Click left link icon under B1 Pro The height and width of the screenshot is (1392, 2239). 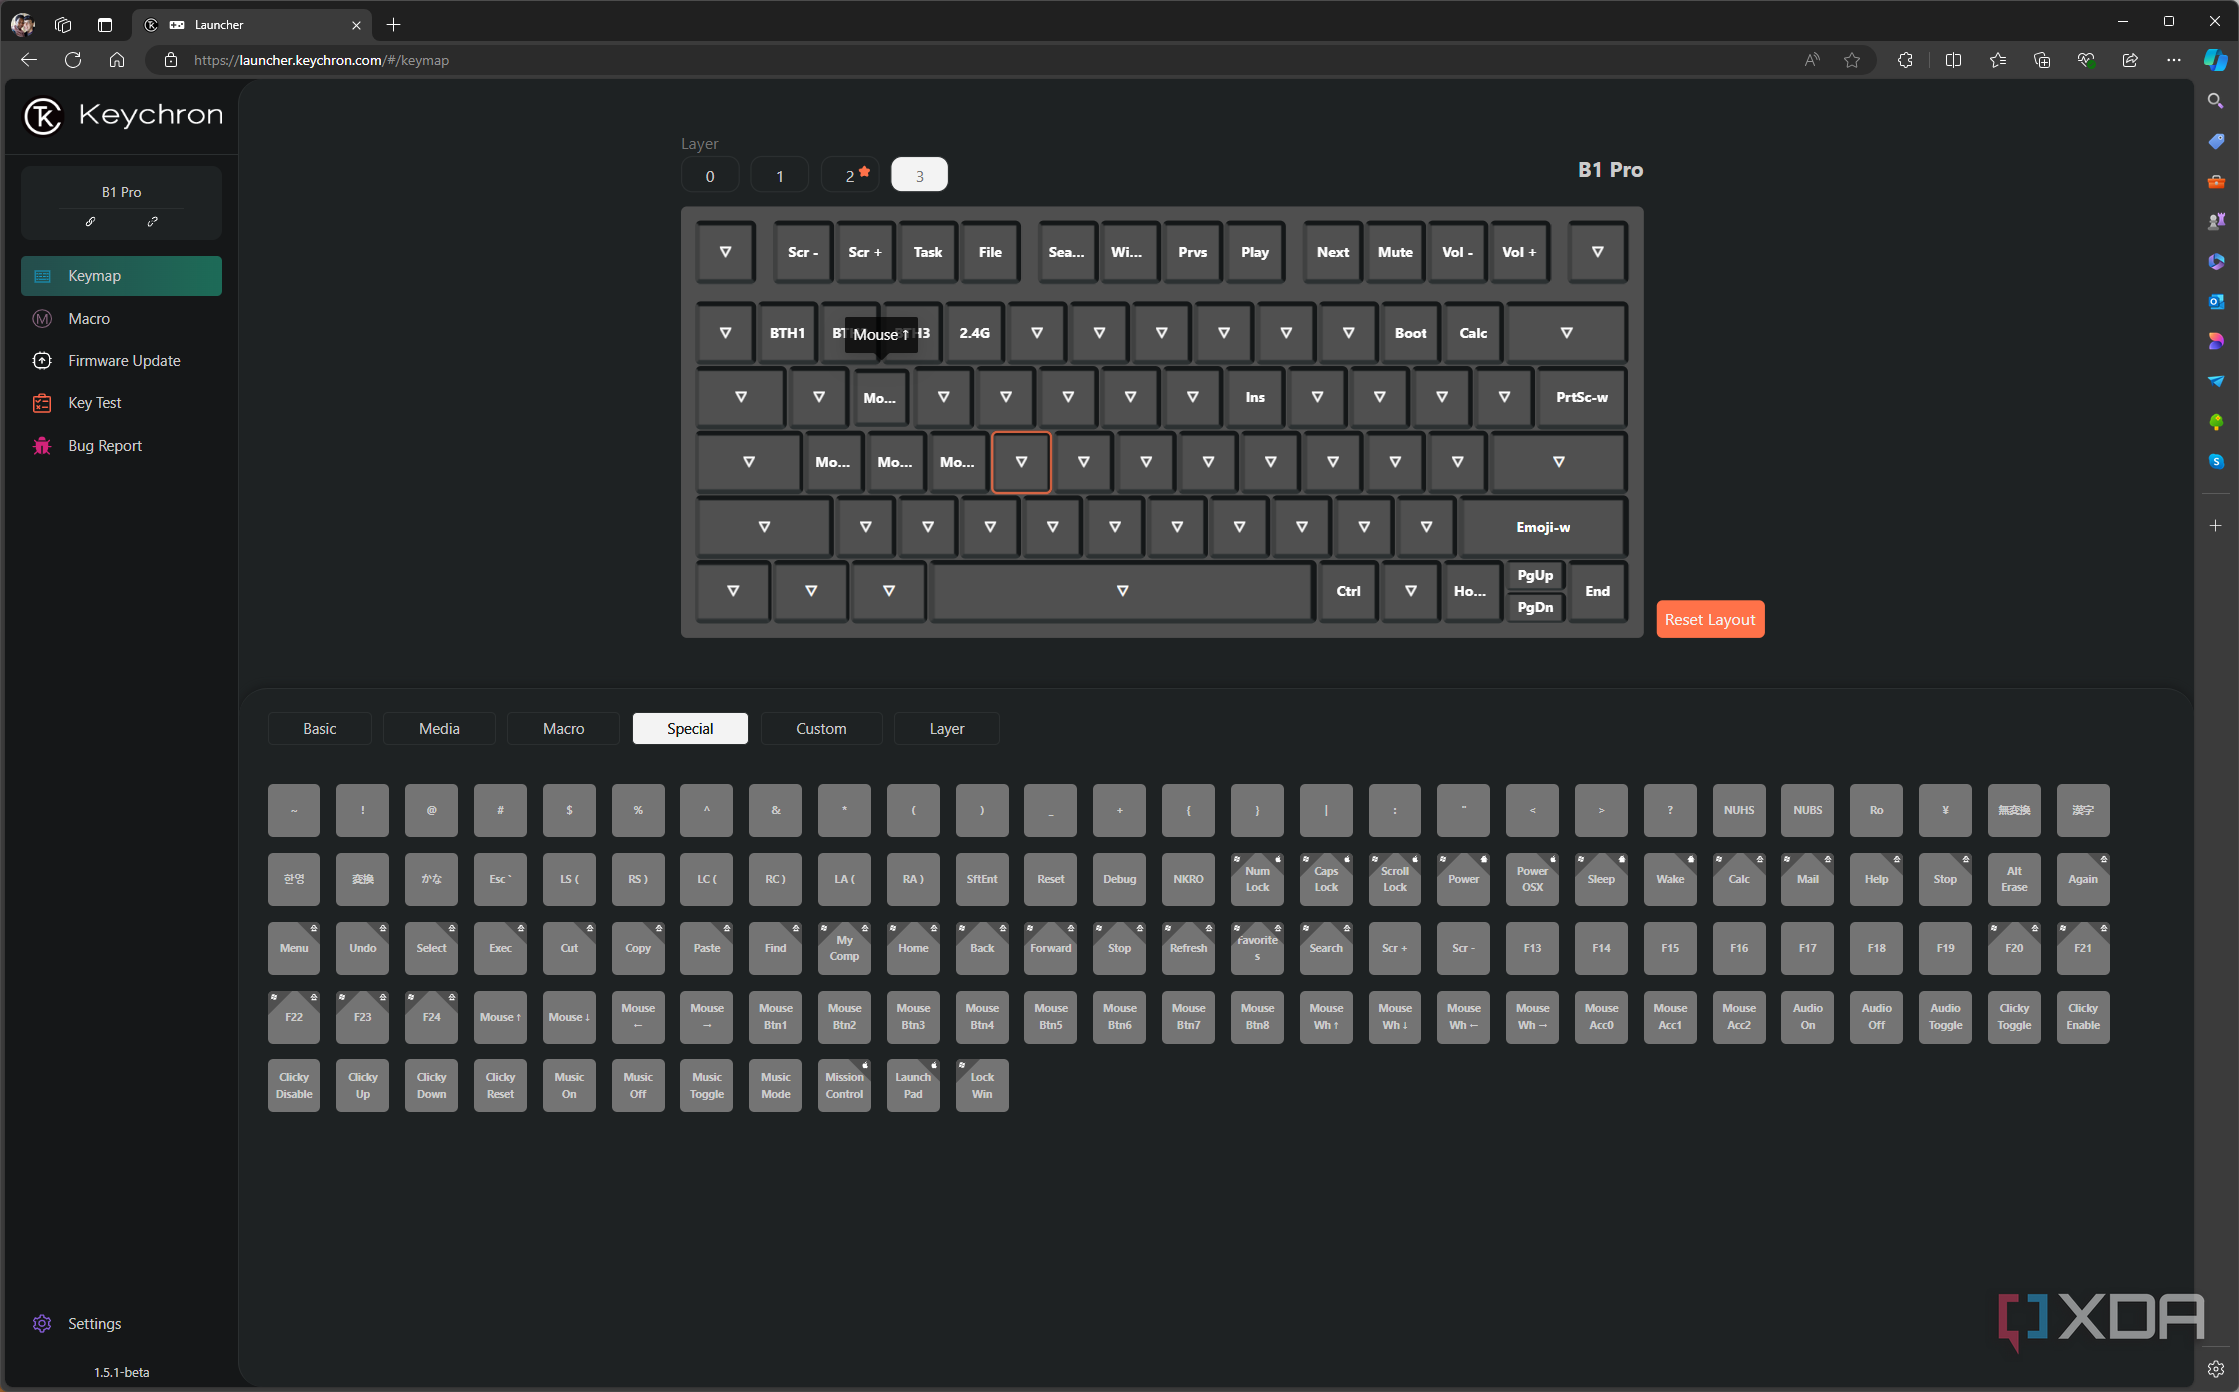[90, 221]
